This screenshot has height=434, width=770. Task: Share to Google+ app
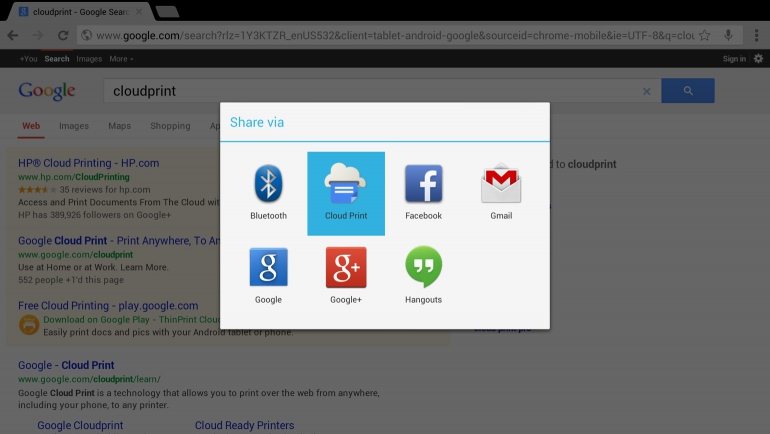coord(345,275)
